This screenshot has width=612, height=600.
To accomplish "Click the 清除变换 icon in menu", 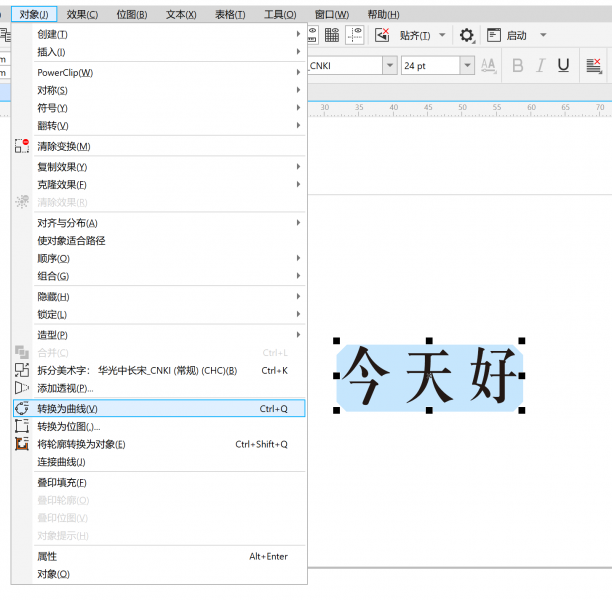I will [x=22, y=146].
